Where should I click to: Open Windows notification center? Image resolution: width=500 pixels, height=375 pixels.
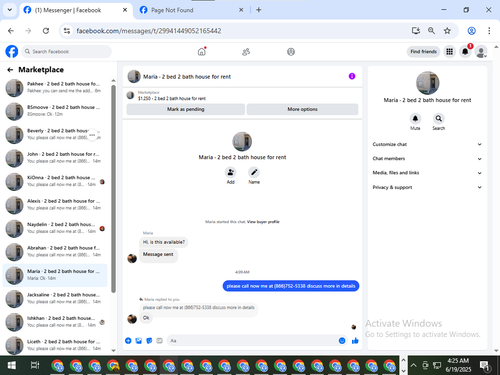[484, 365]
